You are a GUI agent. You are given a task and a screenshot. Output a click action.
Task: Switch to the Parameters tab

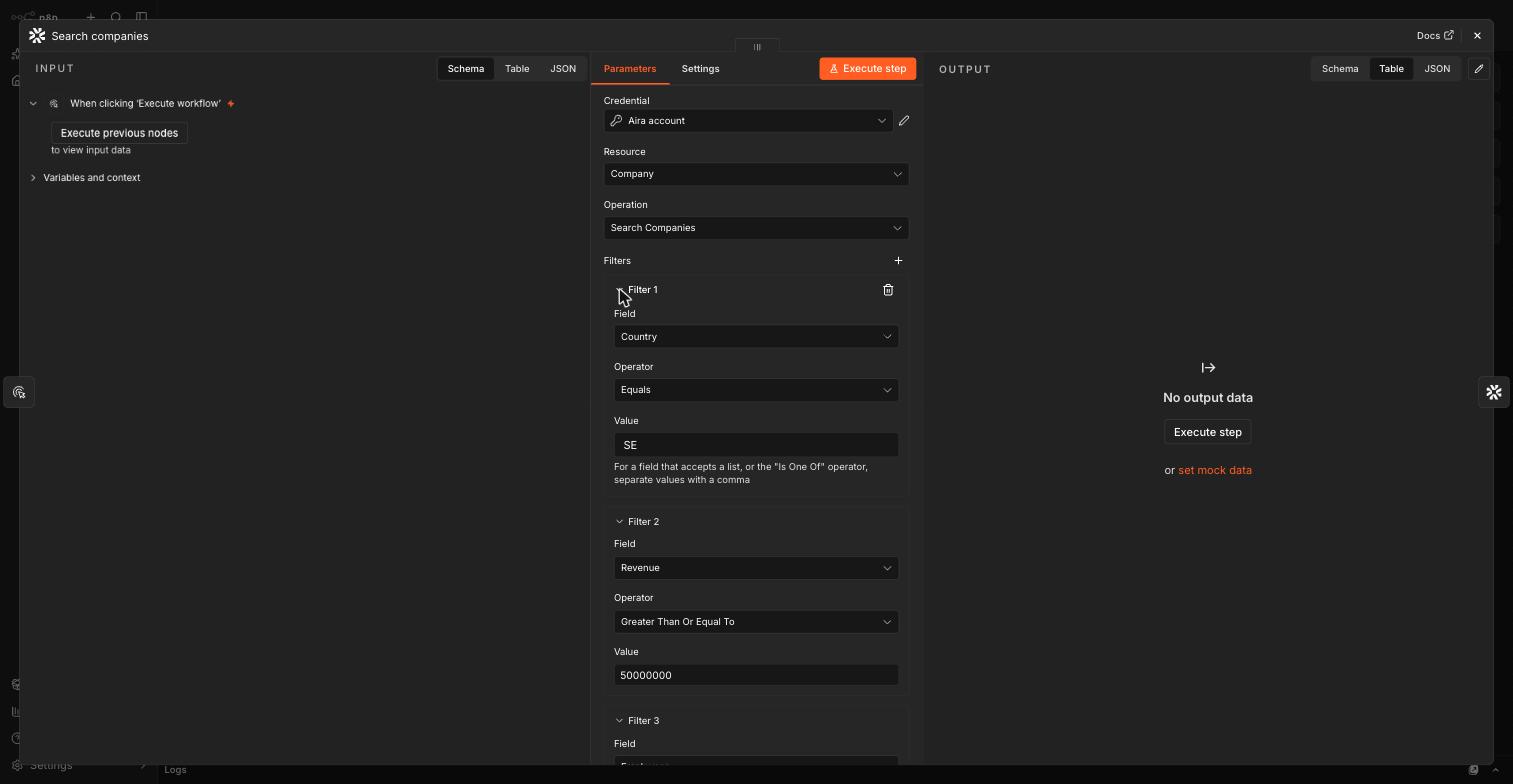pos(630,69)
